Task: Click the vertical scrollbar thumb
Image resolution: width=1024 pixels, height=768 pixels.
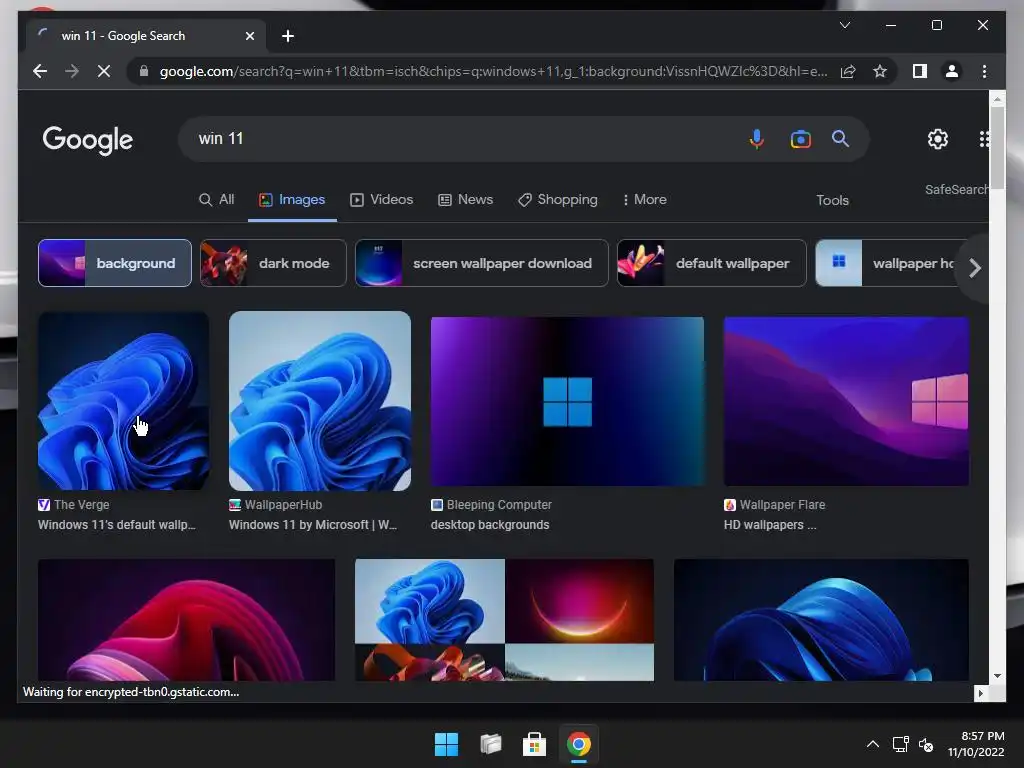Action: click(x=997, y=147)
